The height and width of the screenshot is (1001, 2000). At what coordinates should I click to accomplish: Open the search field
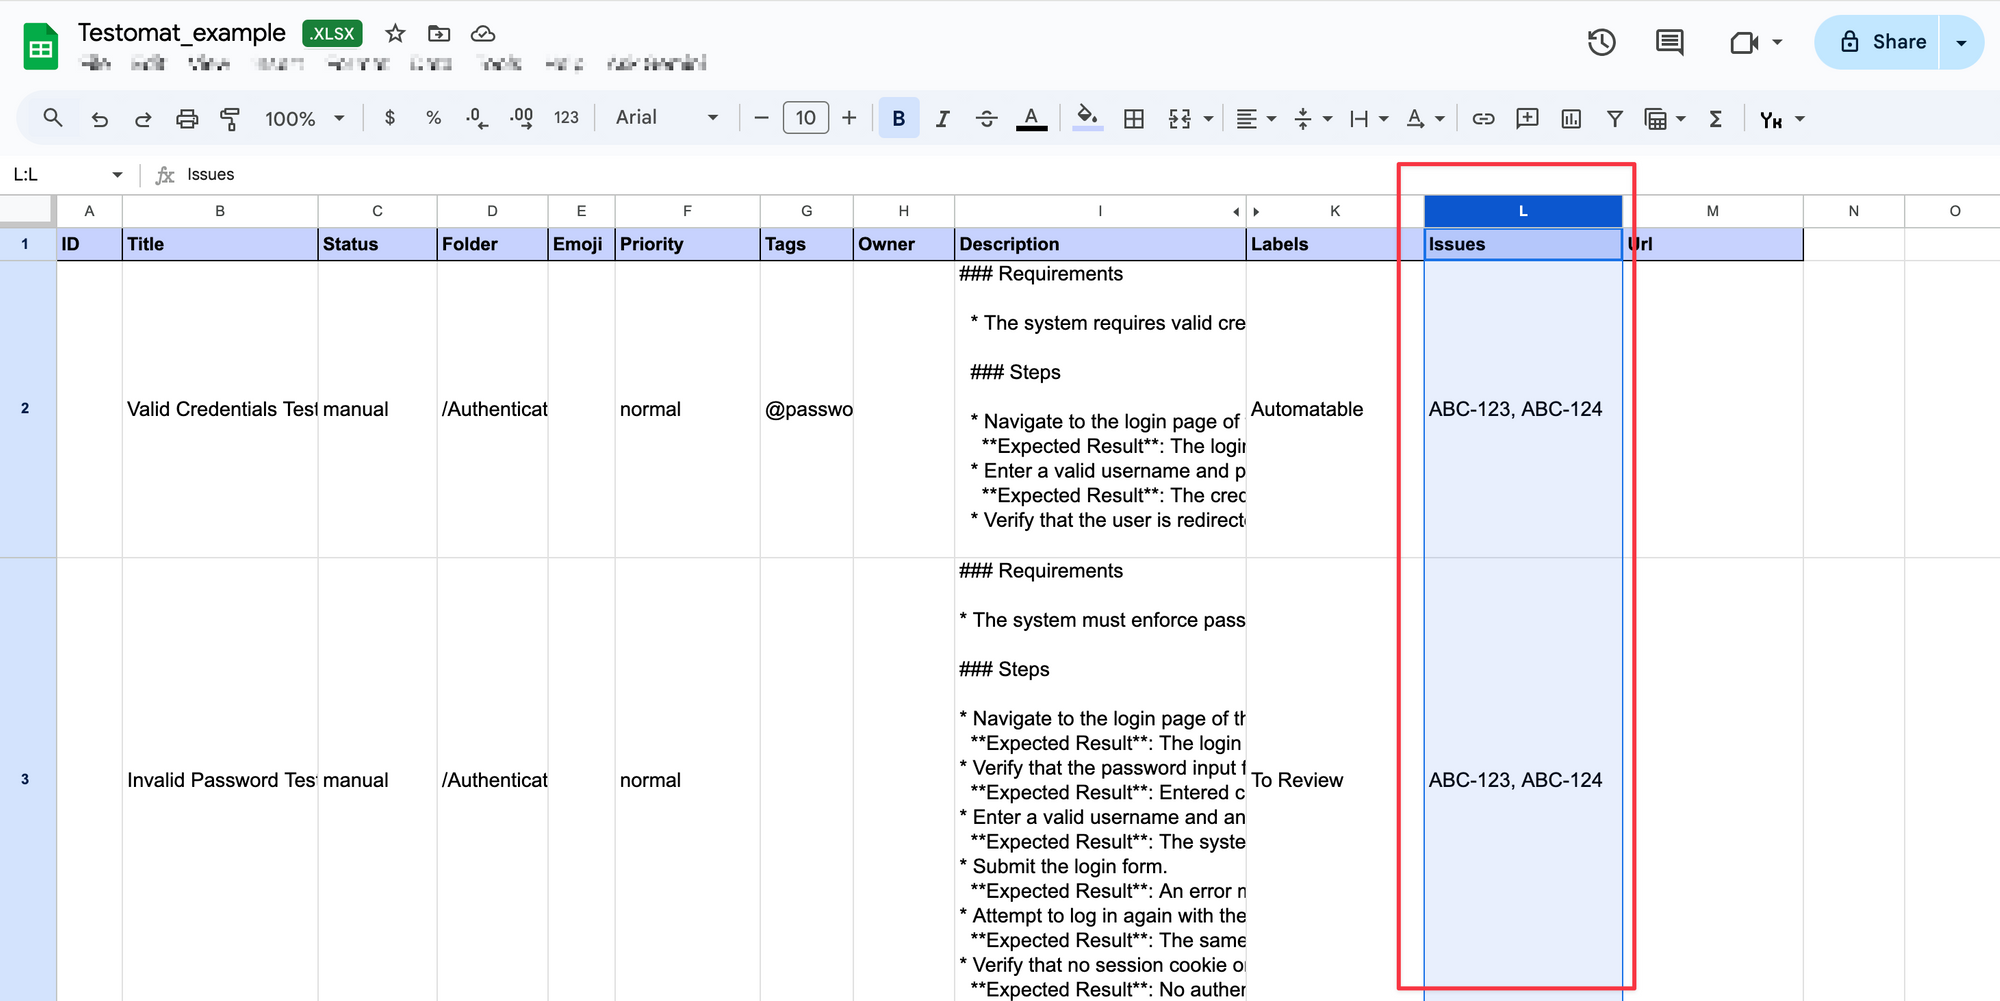(x=52, y=118)
